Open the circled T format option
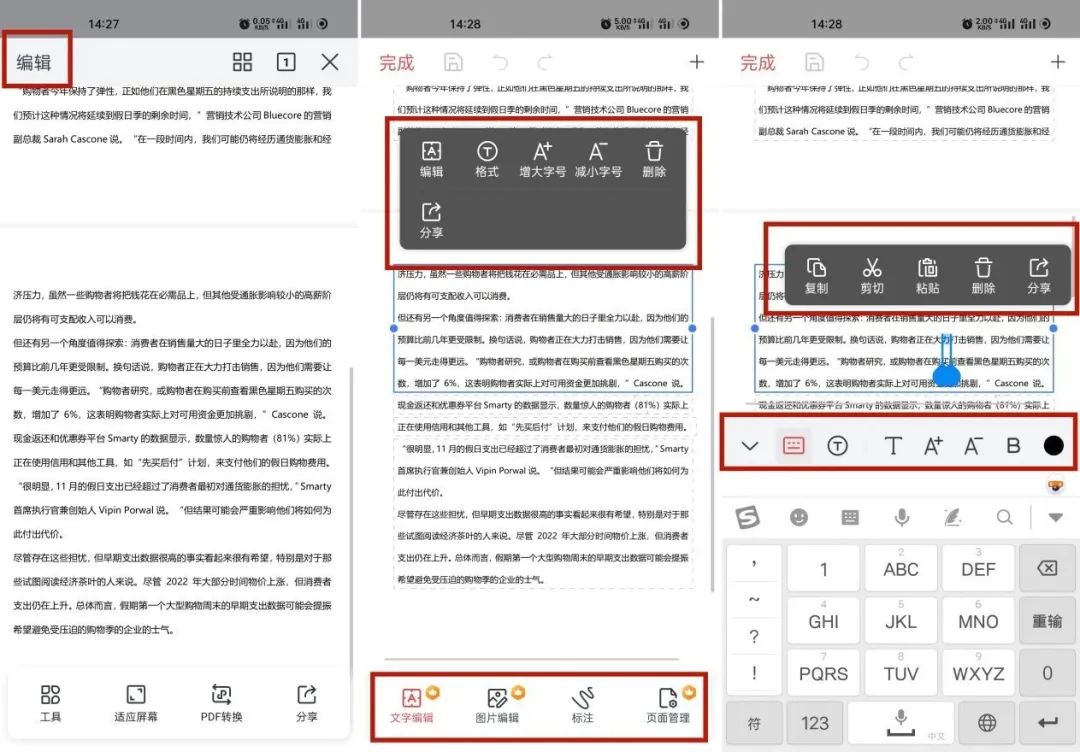Screen dimensions: 1080x752 pyautogui.click(x=838, y=446)
